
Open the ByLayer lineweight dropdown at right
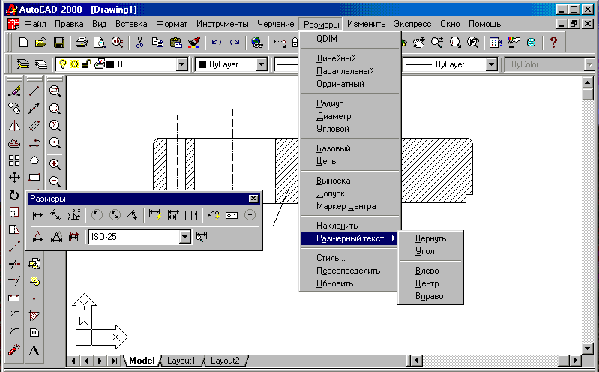click(491, 65)
